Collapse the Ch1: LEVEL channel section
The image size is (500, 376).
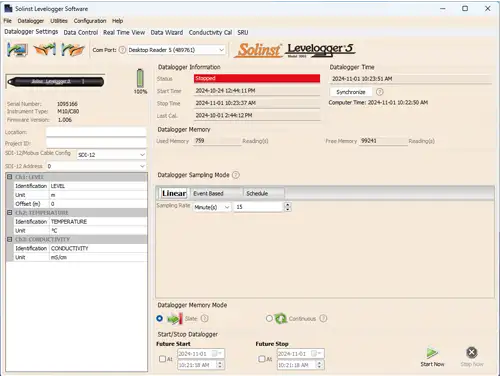(x=10, y=177)
